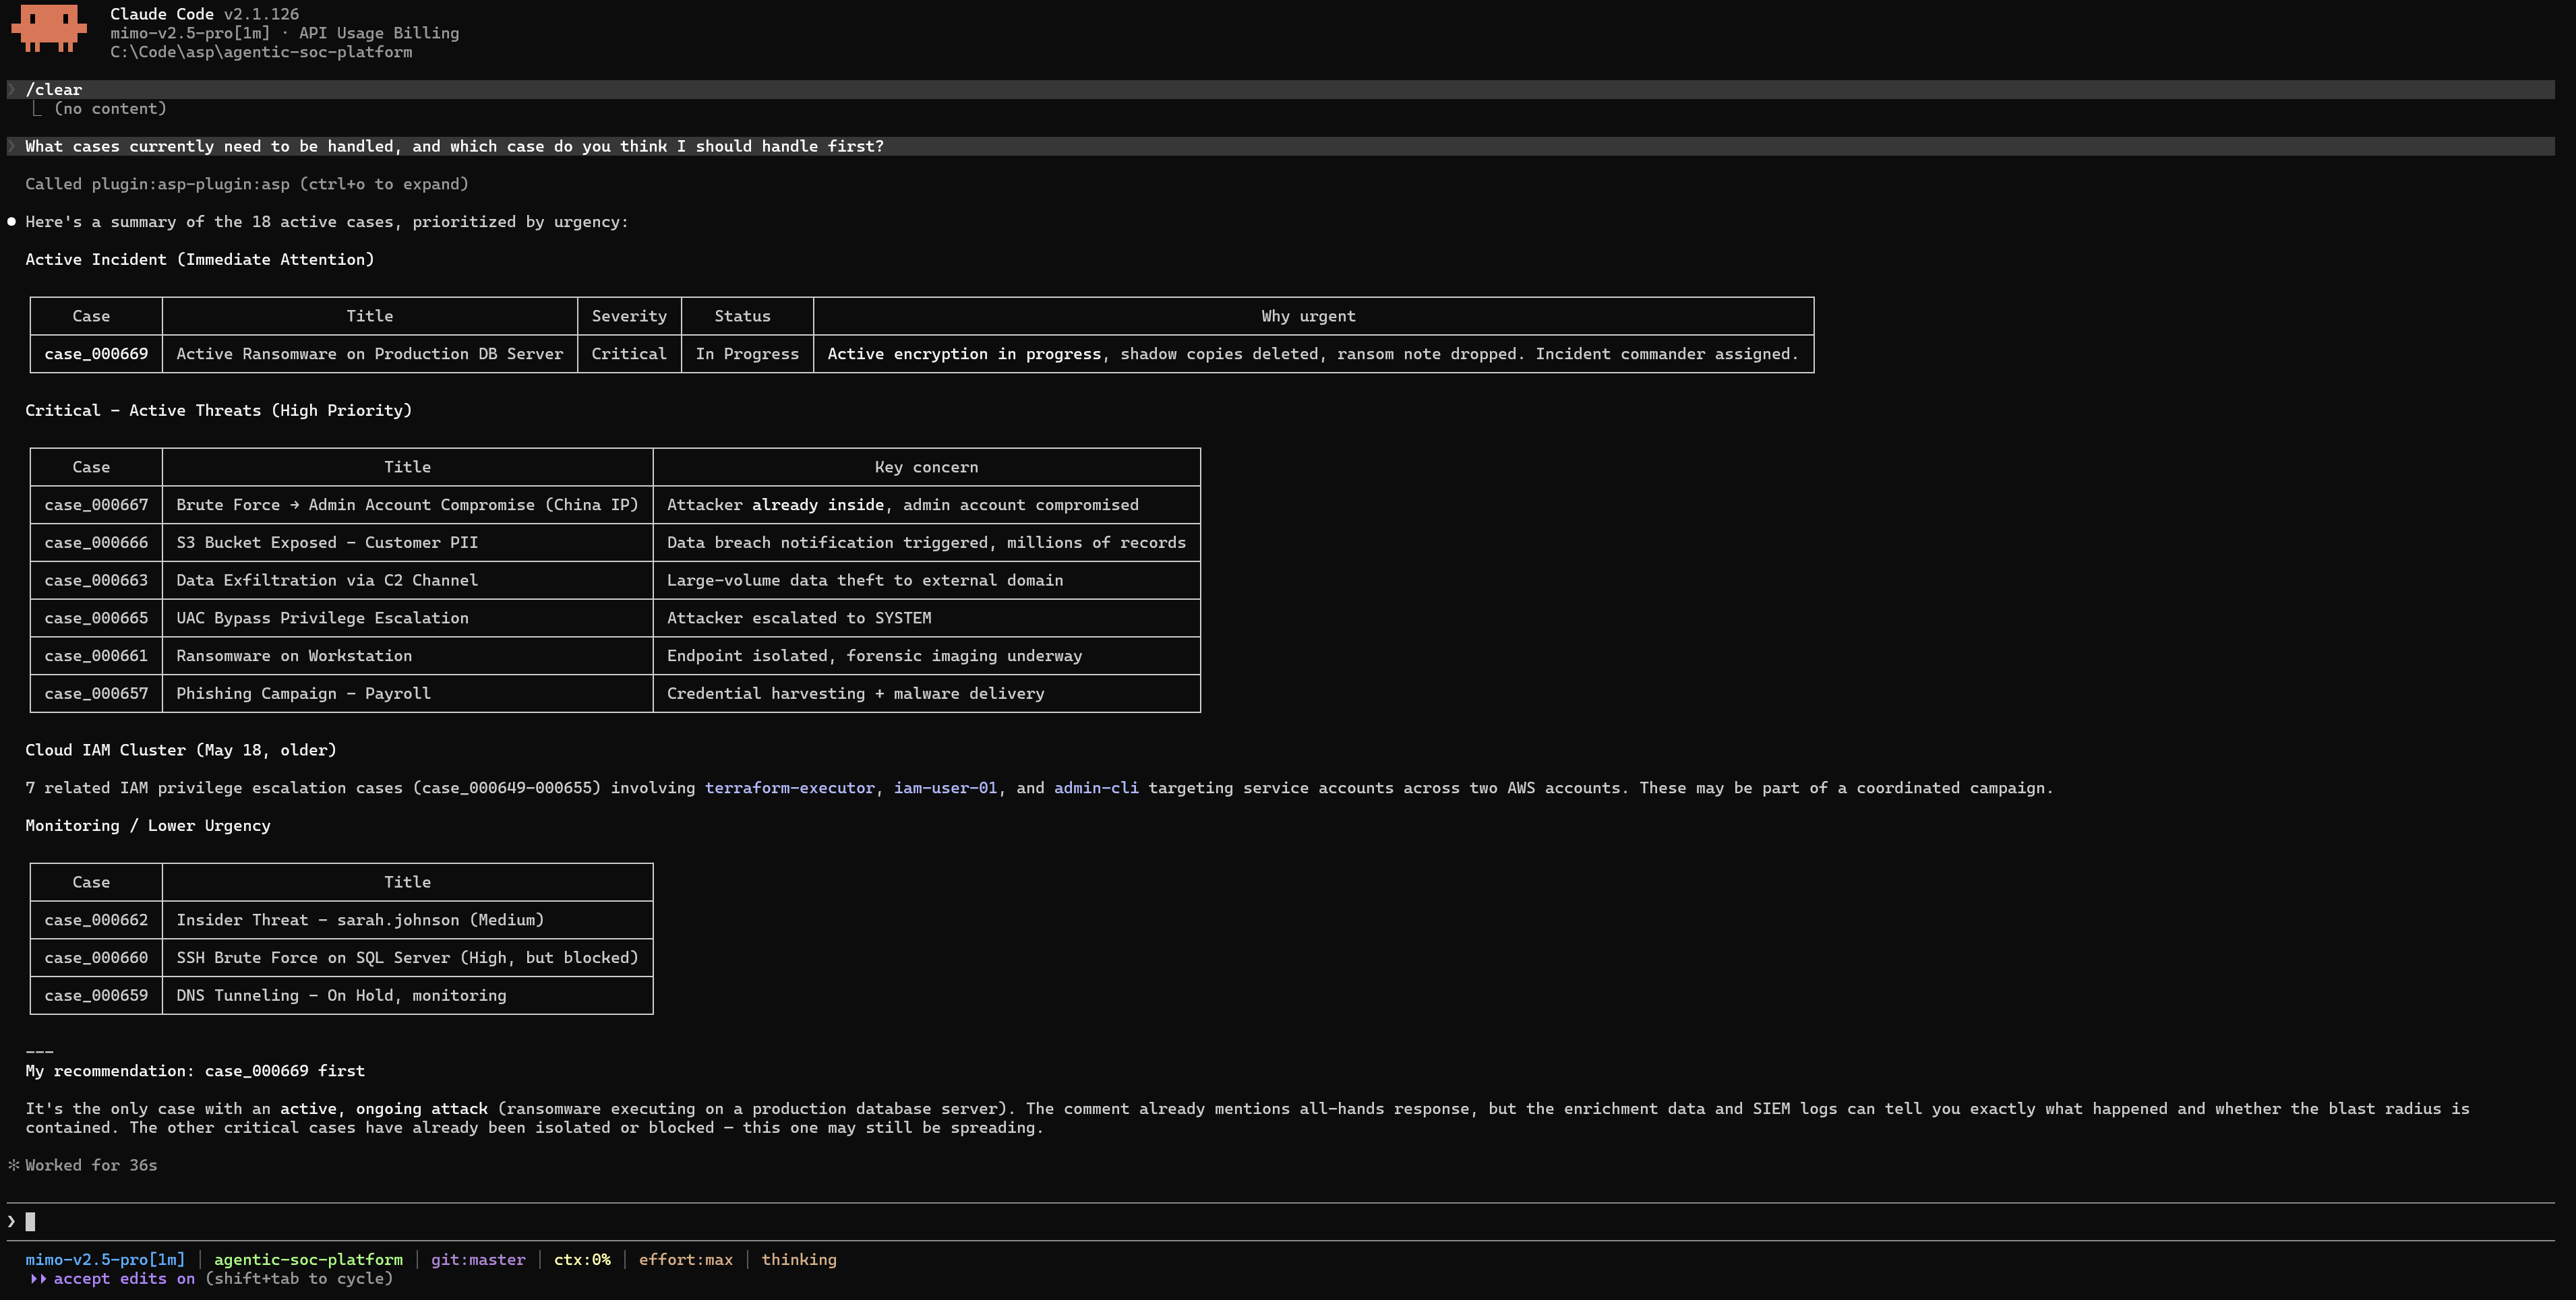Click 'Large-volume data theft to external domain' cell
The height and width of the screenshot is (1300, 2576).
pyautogui.click(x=926, y=581)
